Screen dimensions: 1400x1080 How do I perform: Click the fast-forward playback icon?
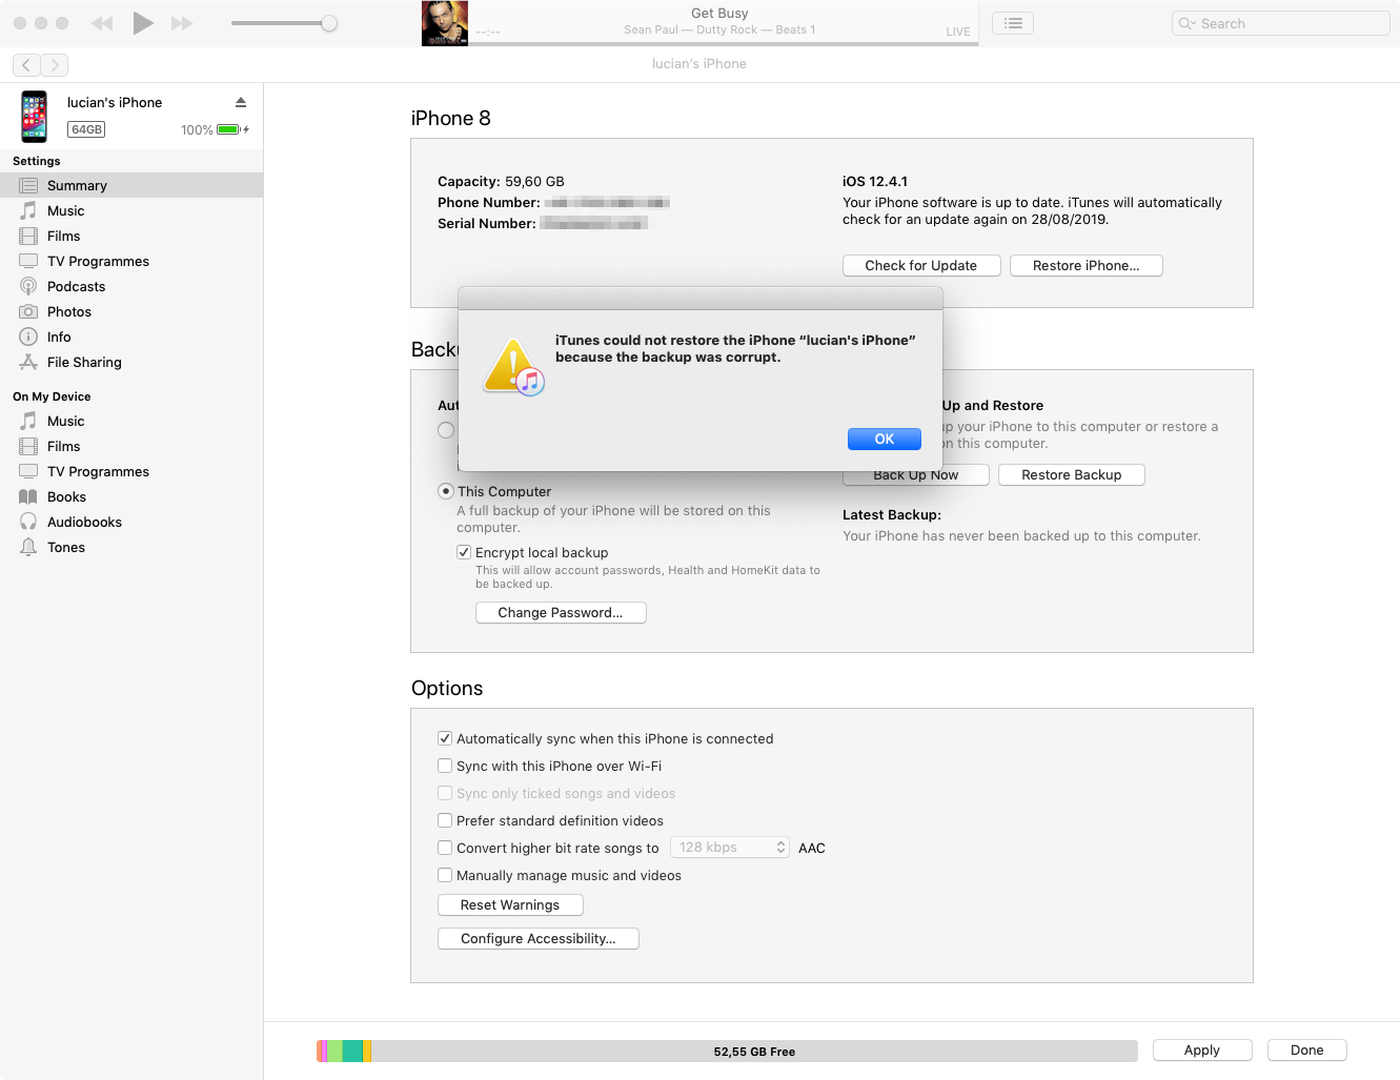tap(182, 23)
